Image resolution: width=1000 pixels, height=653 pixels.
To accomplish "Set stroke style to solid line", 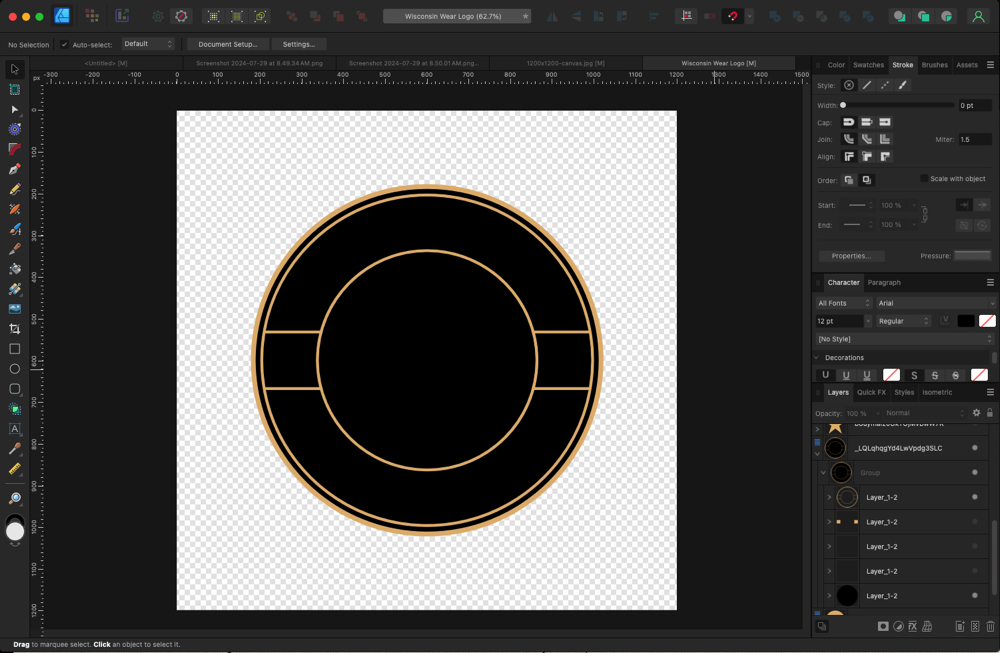I will pyautogui.click(x=867, y=85).
